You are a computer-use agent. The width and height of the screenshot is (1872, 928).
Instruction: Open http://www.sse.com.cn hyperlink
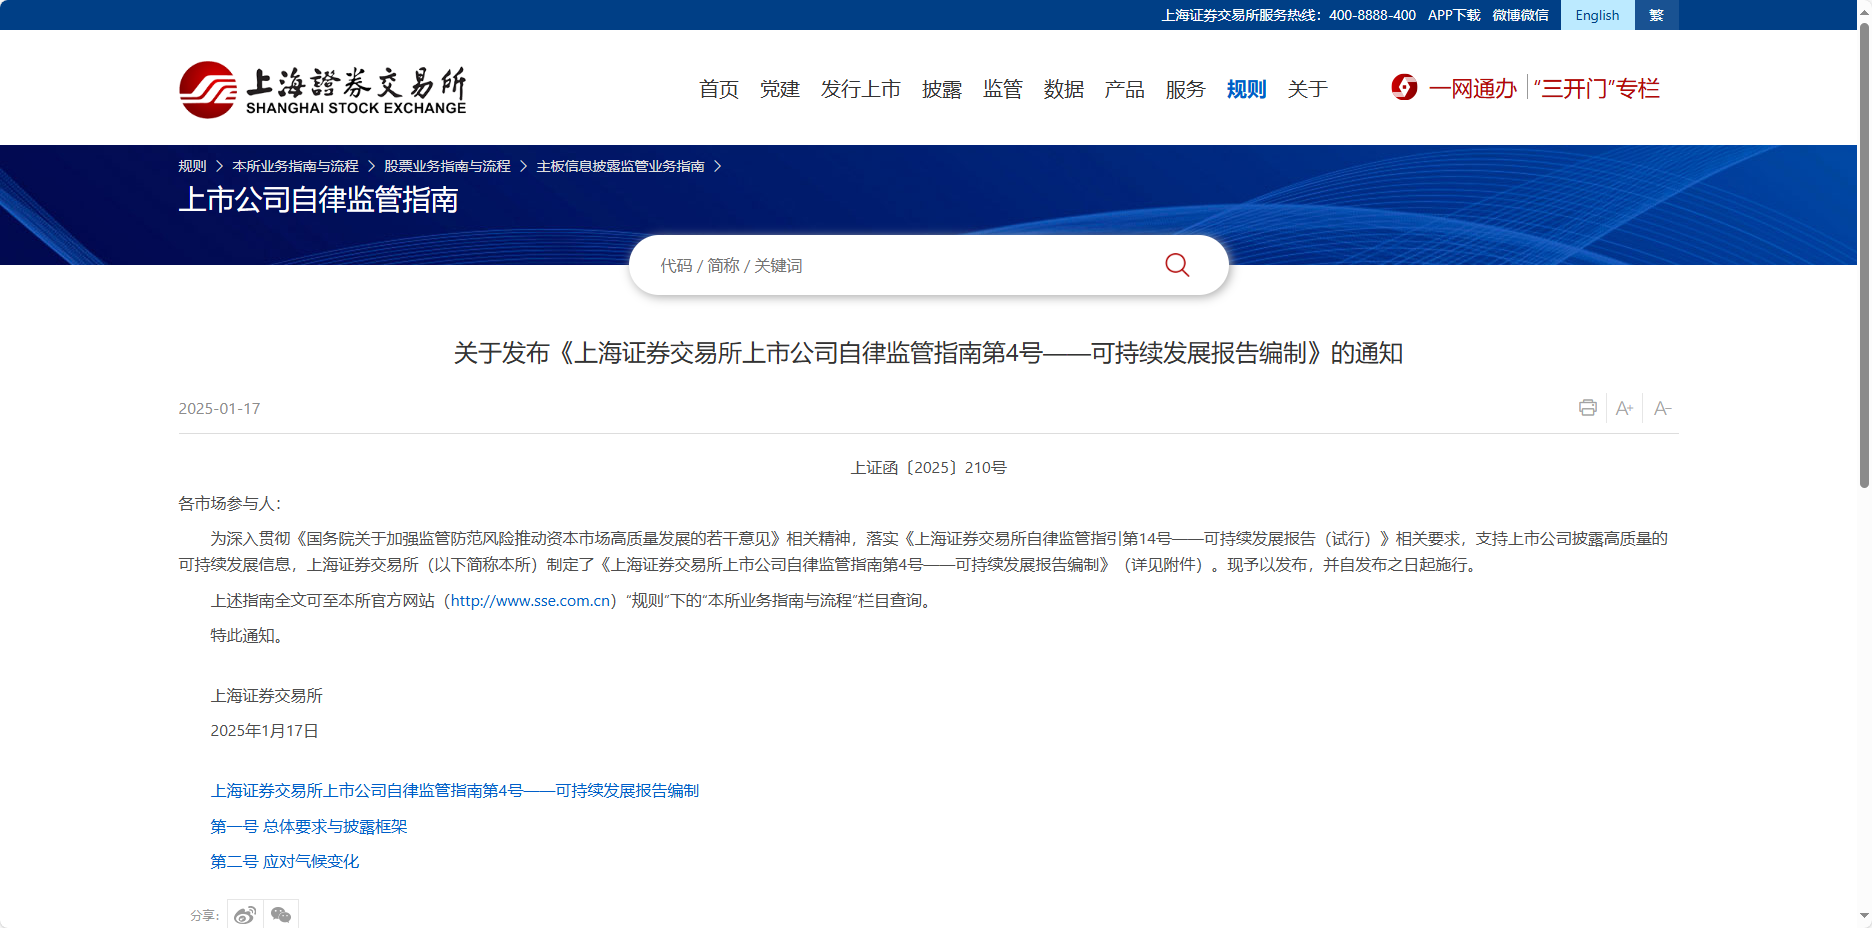point(530,601)
